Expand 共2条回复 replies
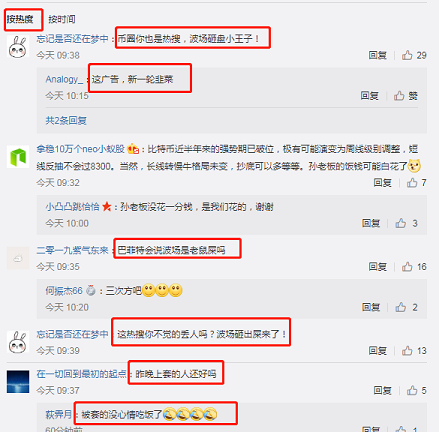This screenshot has width=439, height=432. [x=66, y=120]
